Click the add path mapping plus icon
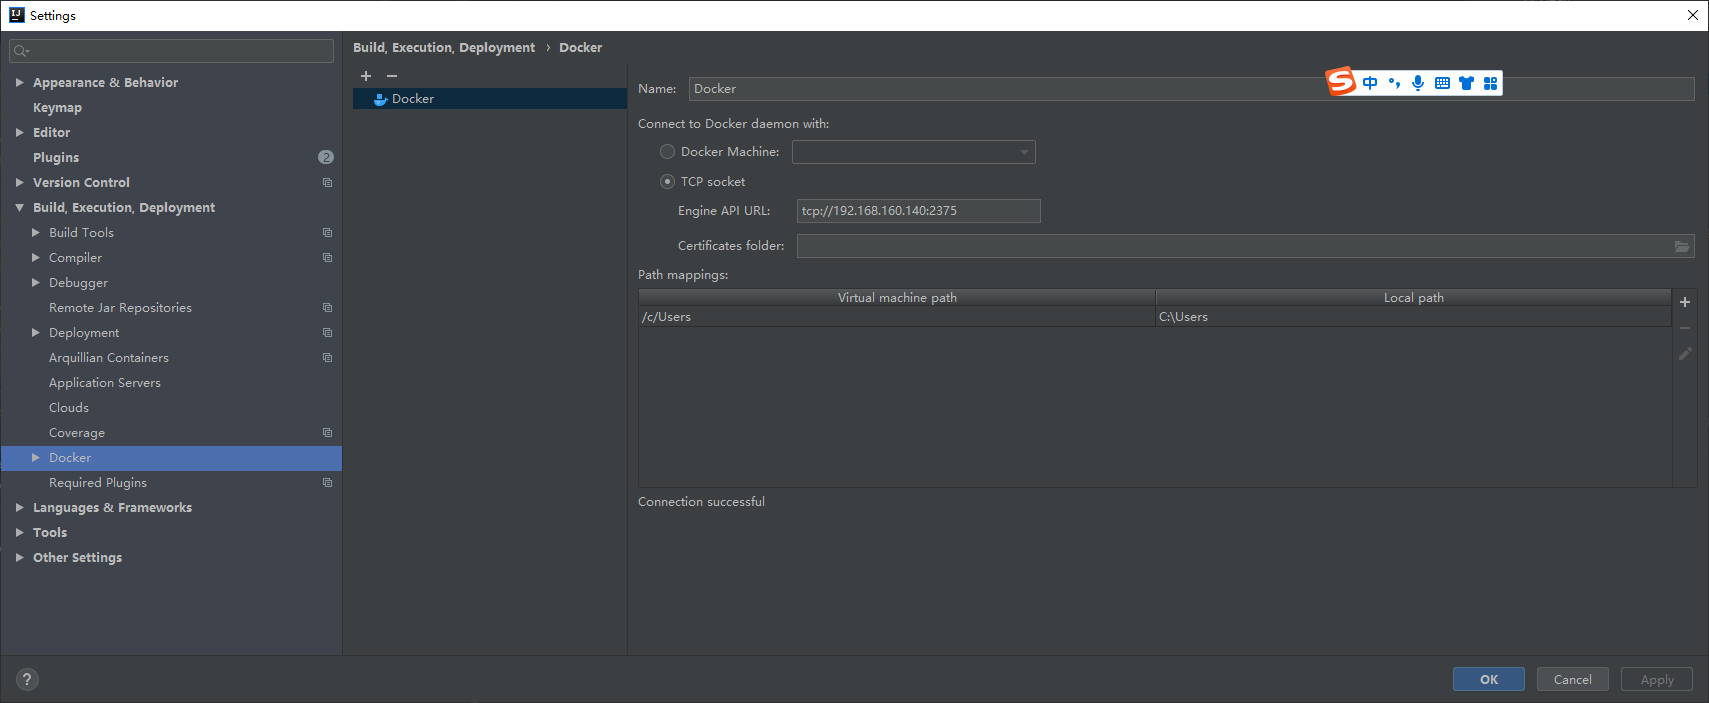Image resolution: width=1709 pixels, height=703 pixels. click(x=1685, y=302)
